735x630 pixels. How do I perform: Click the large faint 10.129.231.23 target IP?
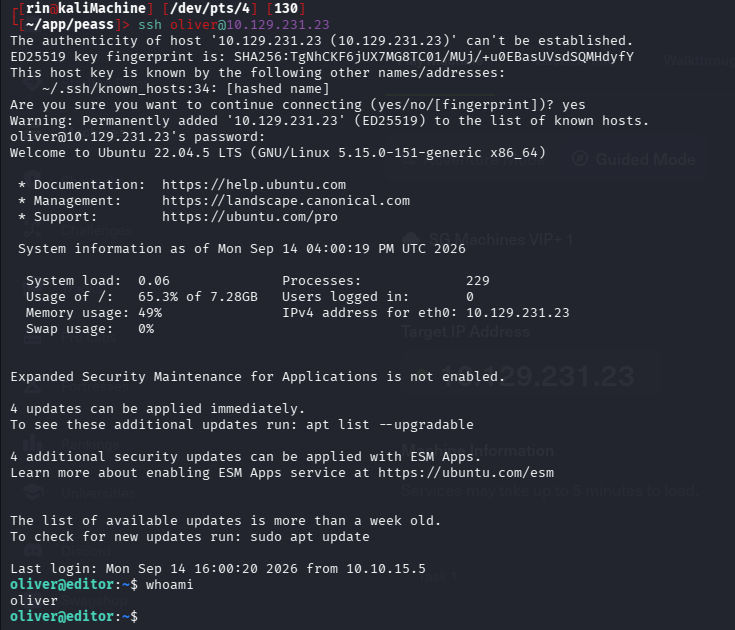point(538,376)
